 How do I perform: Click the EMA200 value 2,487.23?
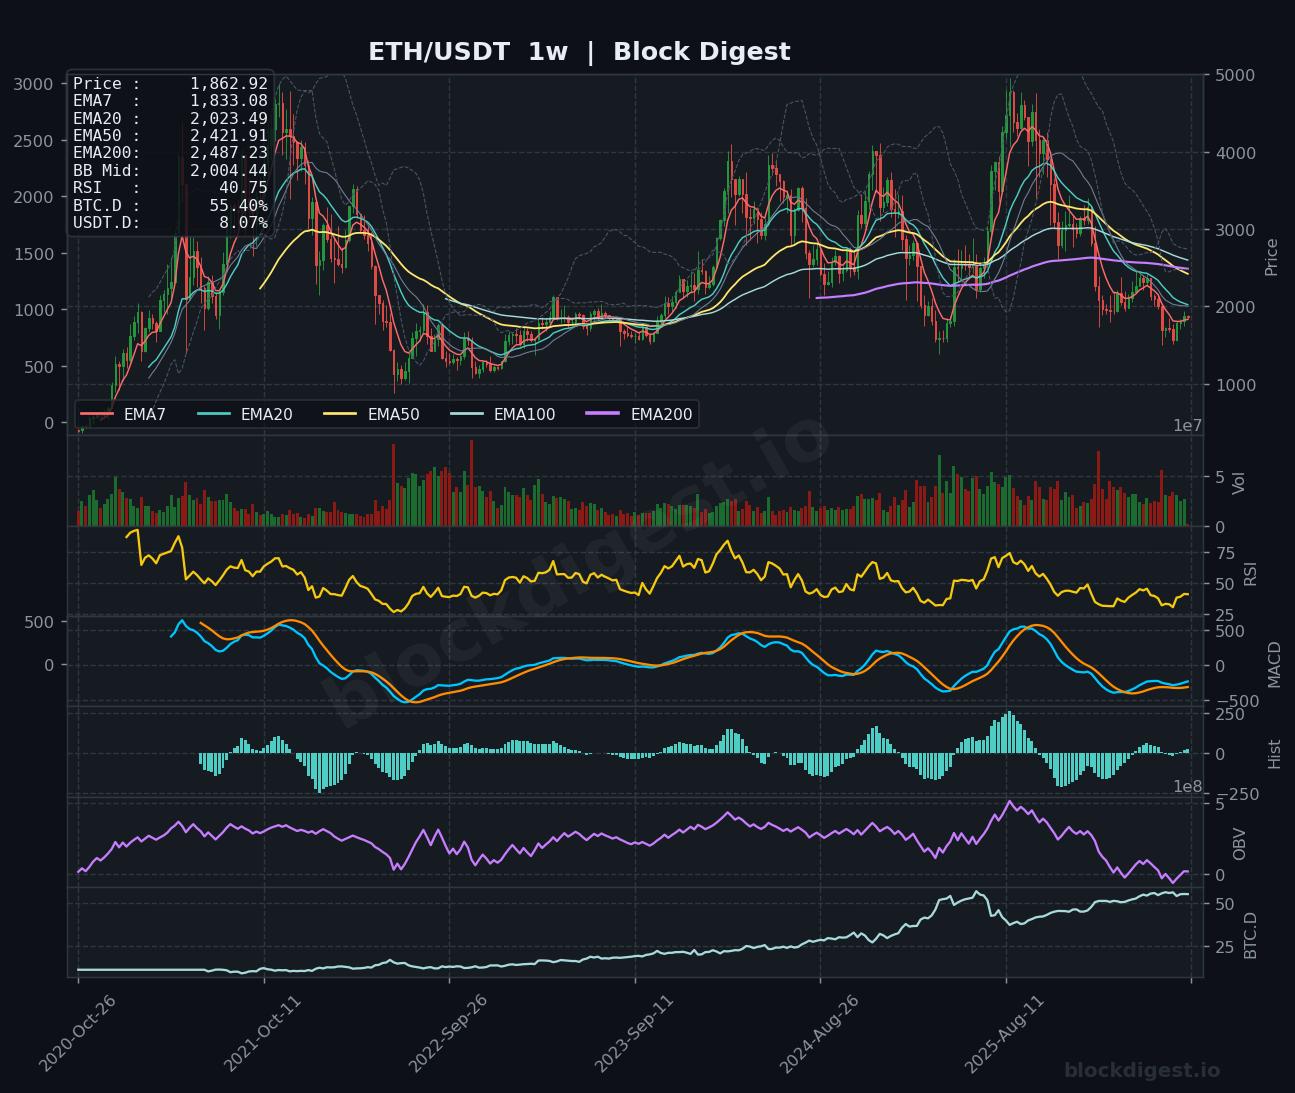(x=229, y=153)
